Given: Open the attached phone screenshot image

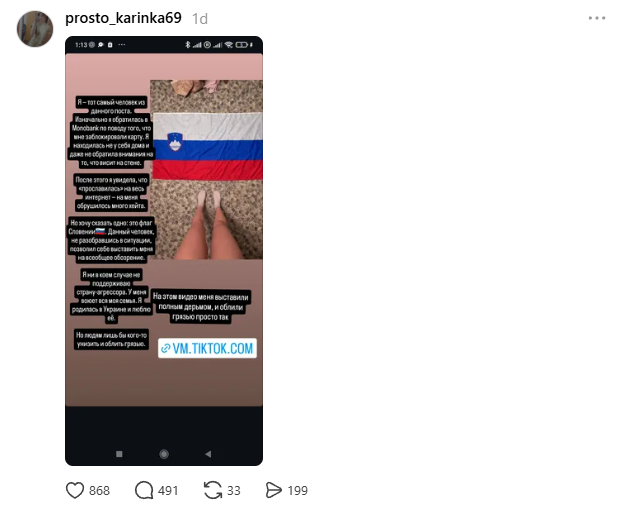Looking at the screenshot, I should [x=164, y=251].
